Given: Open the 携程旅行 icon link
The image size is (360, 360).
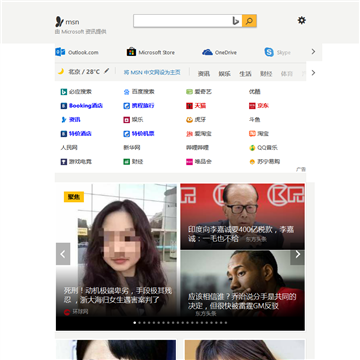Looking at the screenshot, I should [x=126, y=106].
